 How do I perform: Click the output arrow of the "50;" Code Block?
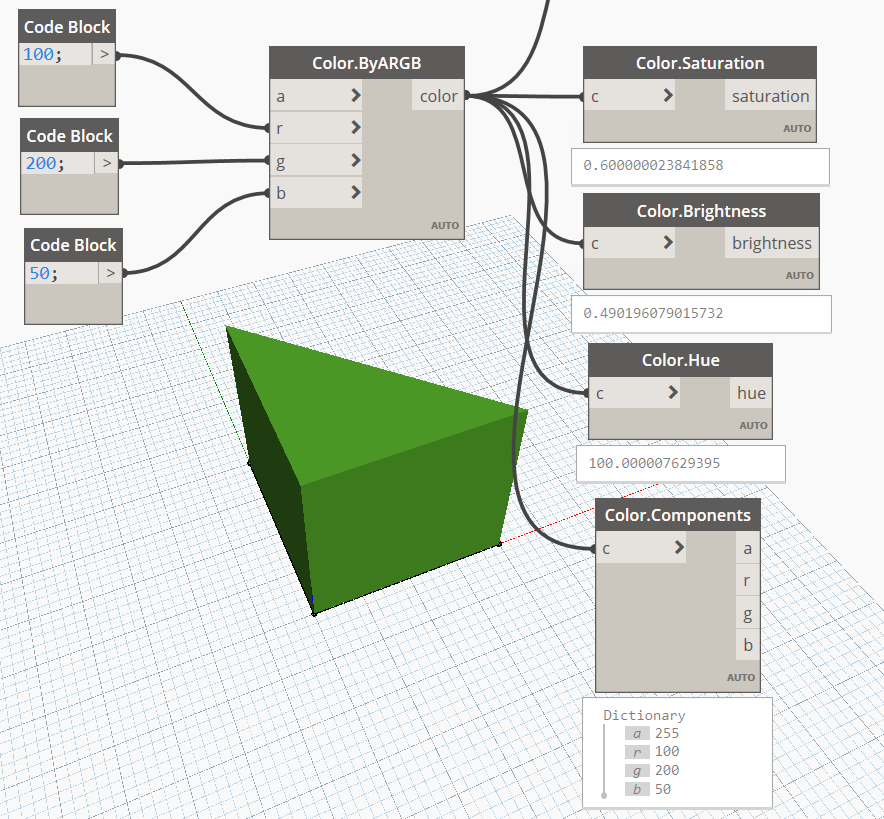pyautogui.click(x=110, y=273)
